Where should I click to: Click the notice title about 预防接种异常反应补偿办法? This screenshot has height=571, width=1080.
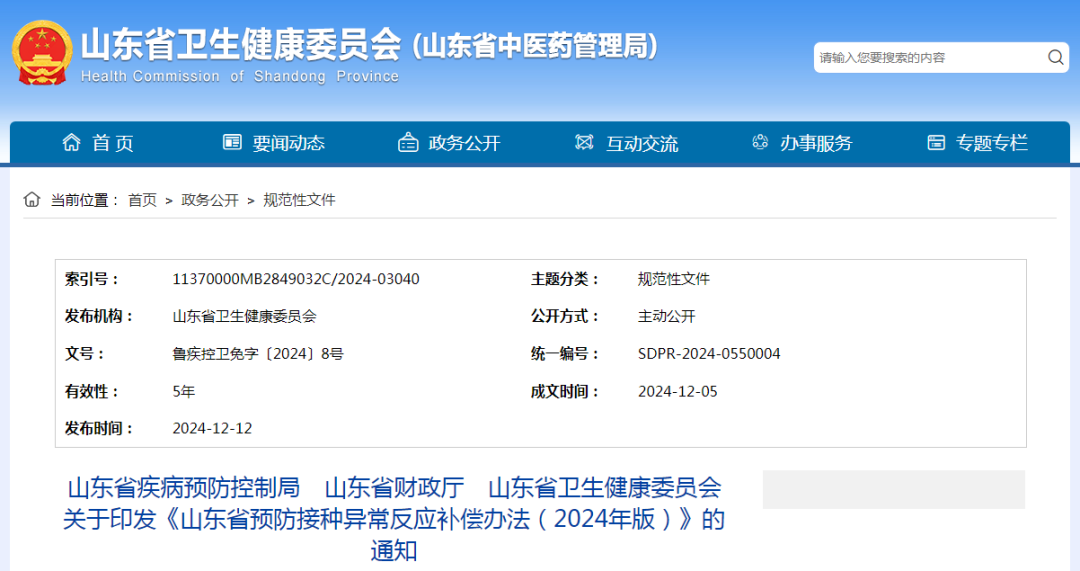pyautogui.click(x=394, y=518)
